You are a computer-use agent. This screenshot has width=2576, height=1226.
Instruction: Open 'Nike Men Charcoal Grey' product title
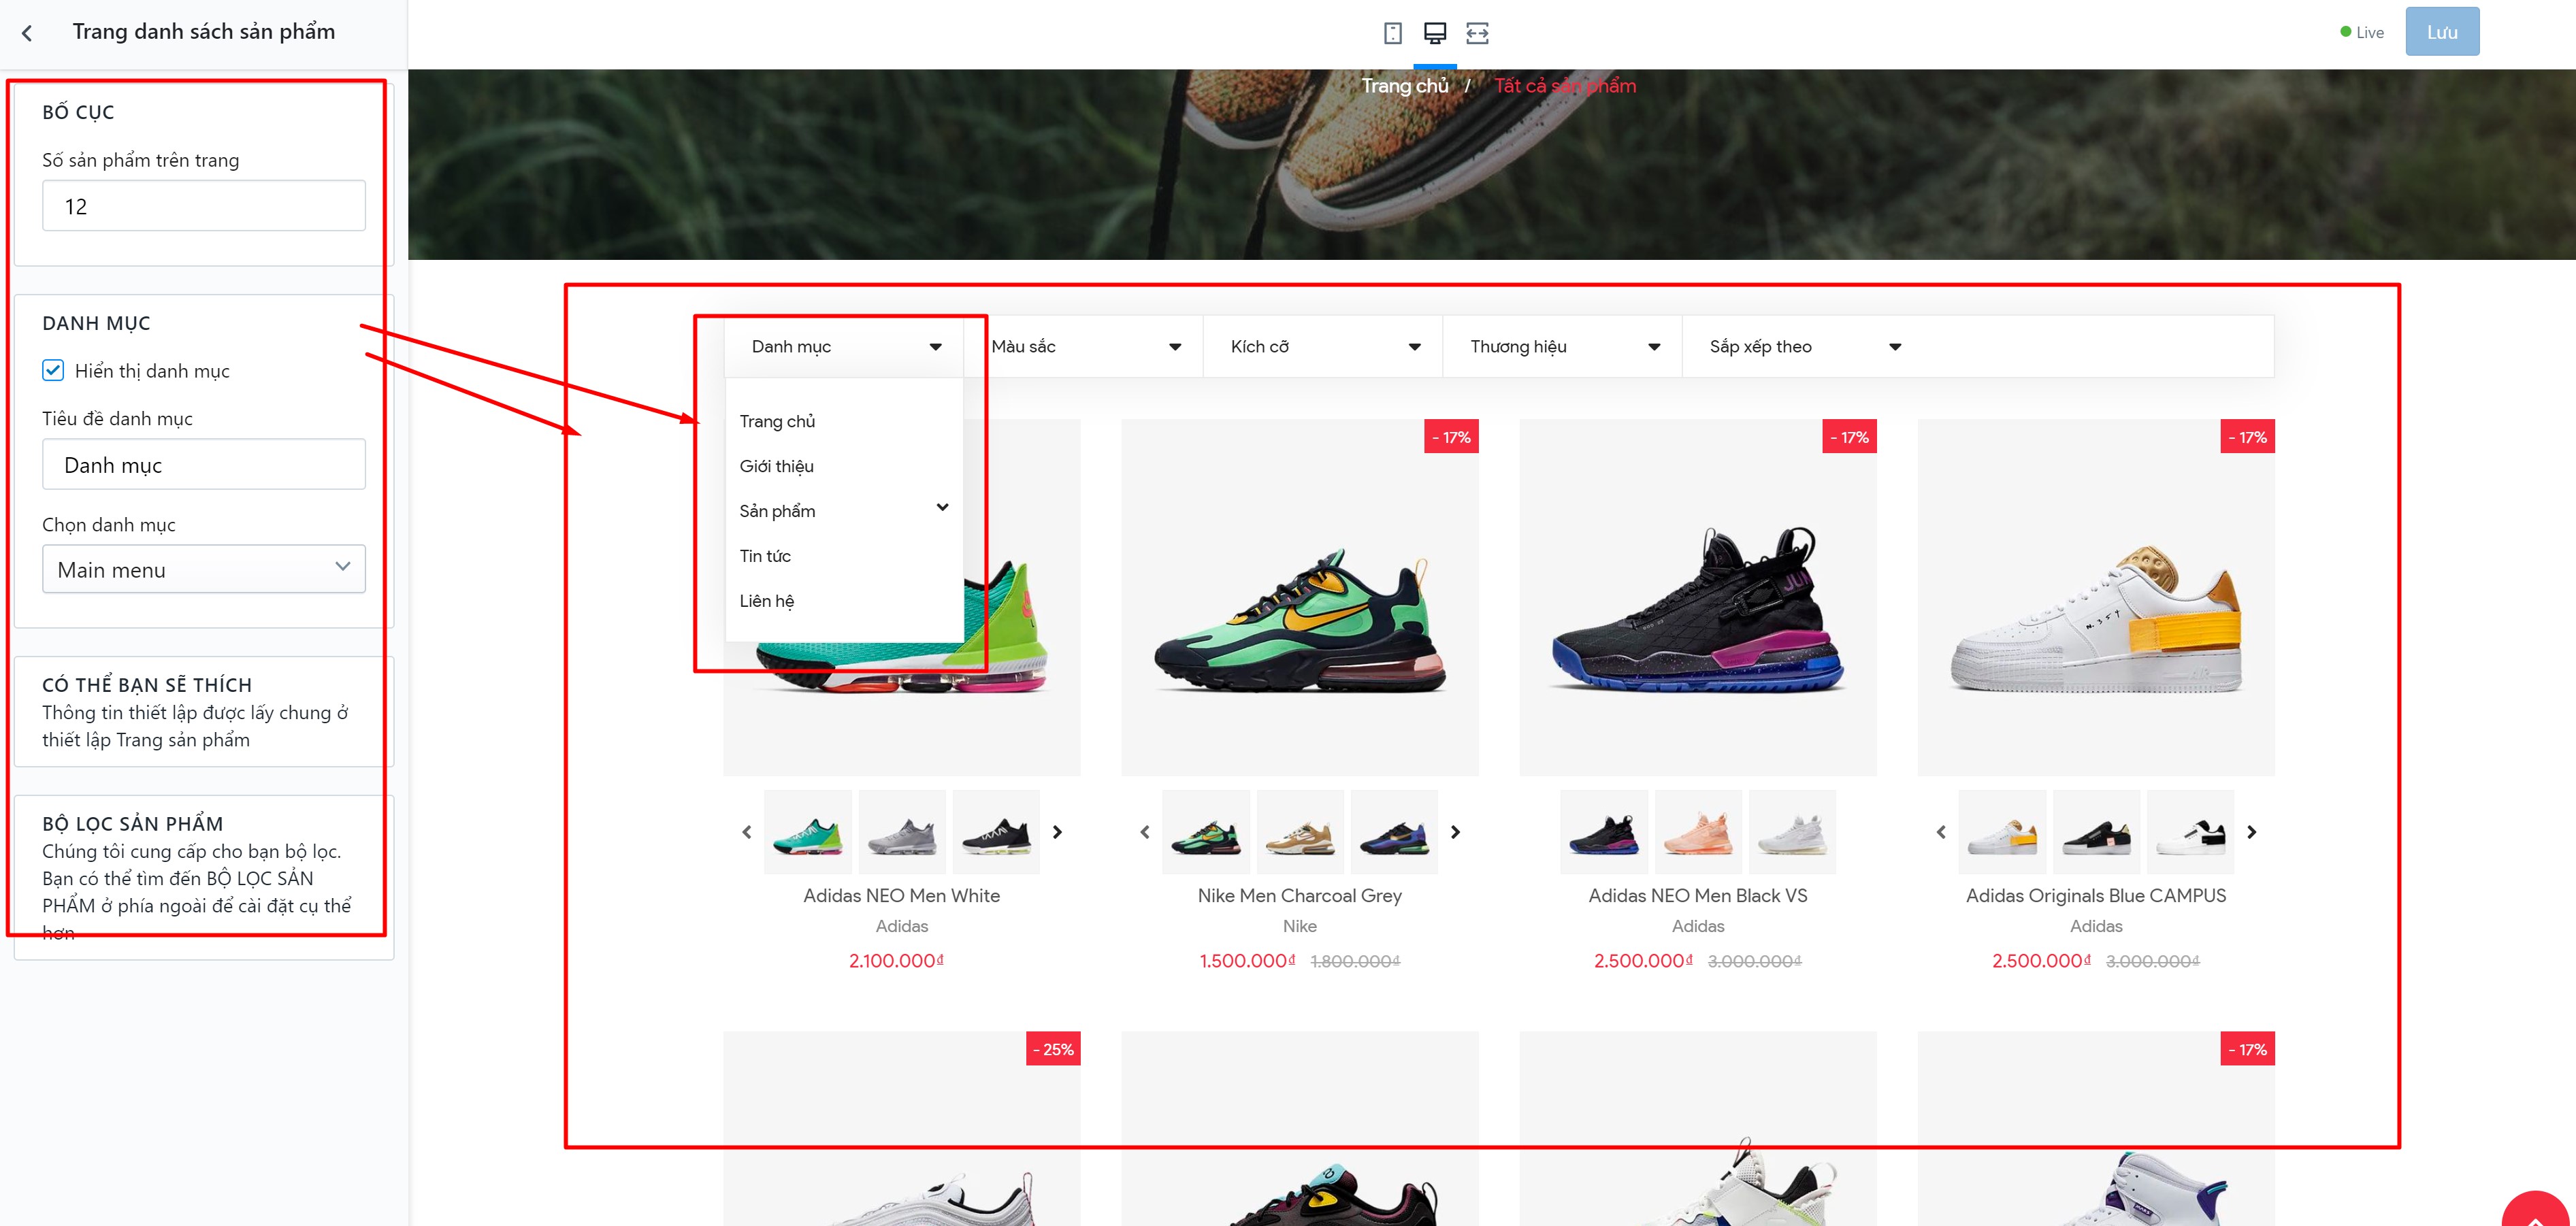[x=1299, y=896]
